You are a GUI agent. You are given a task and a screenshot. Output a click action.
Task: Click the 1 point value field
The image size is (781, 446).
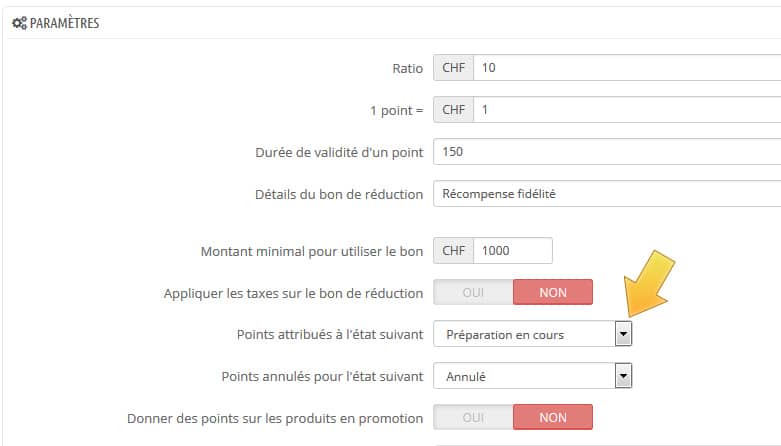point(627,110)
